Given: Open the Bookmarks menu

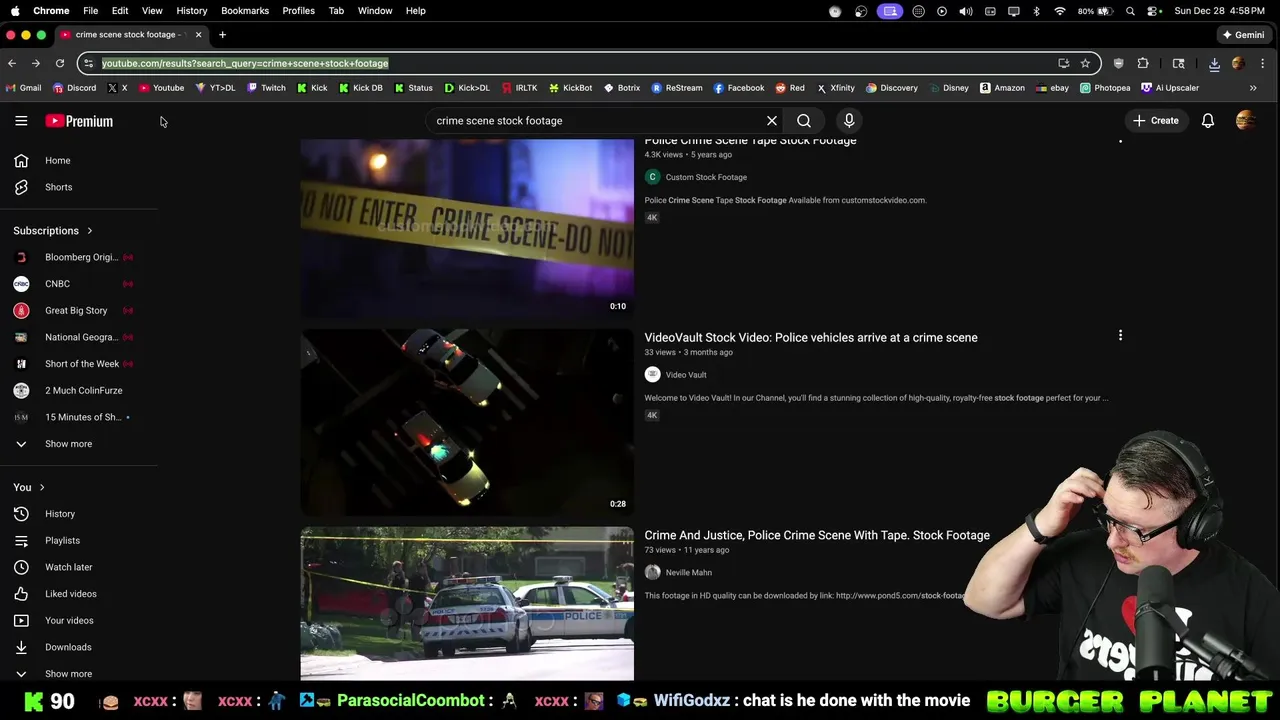Looking at the screenshot, I should 245,11.
